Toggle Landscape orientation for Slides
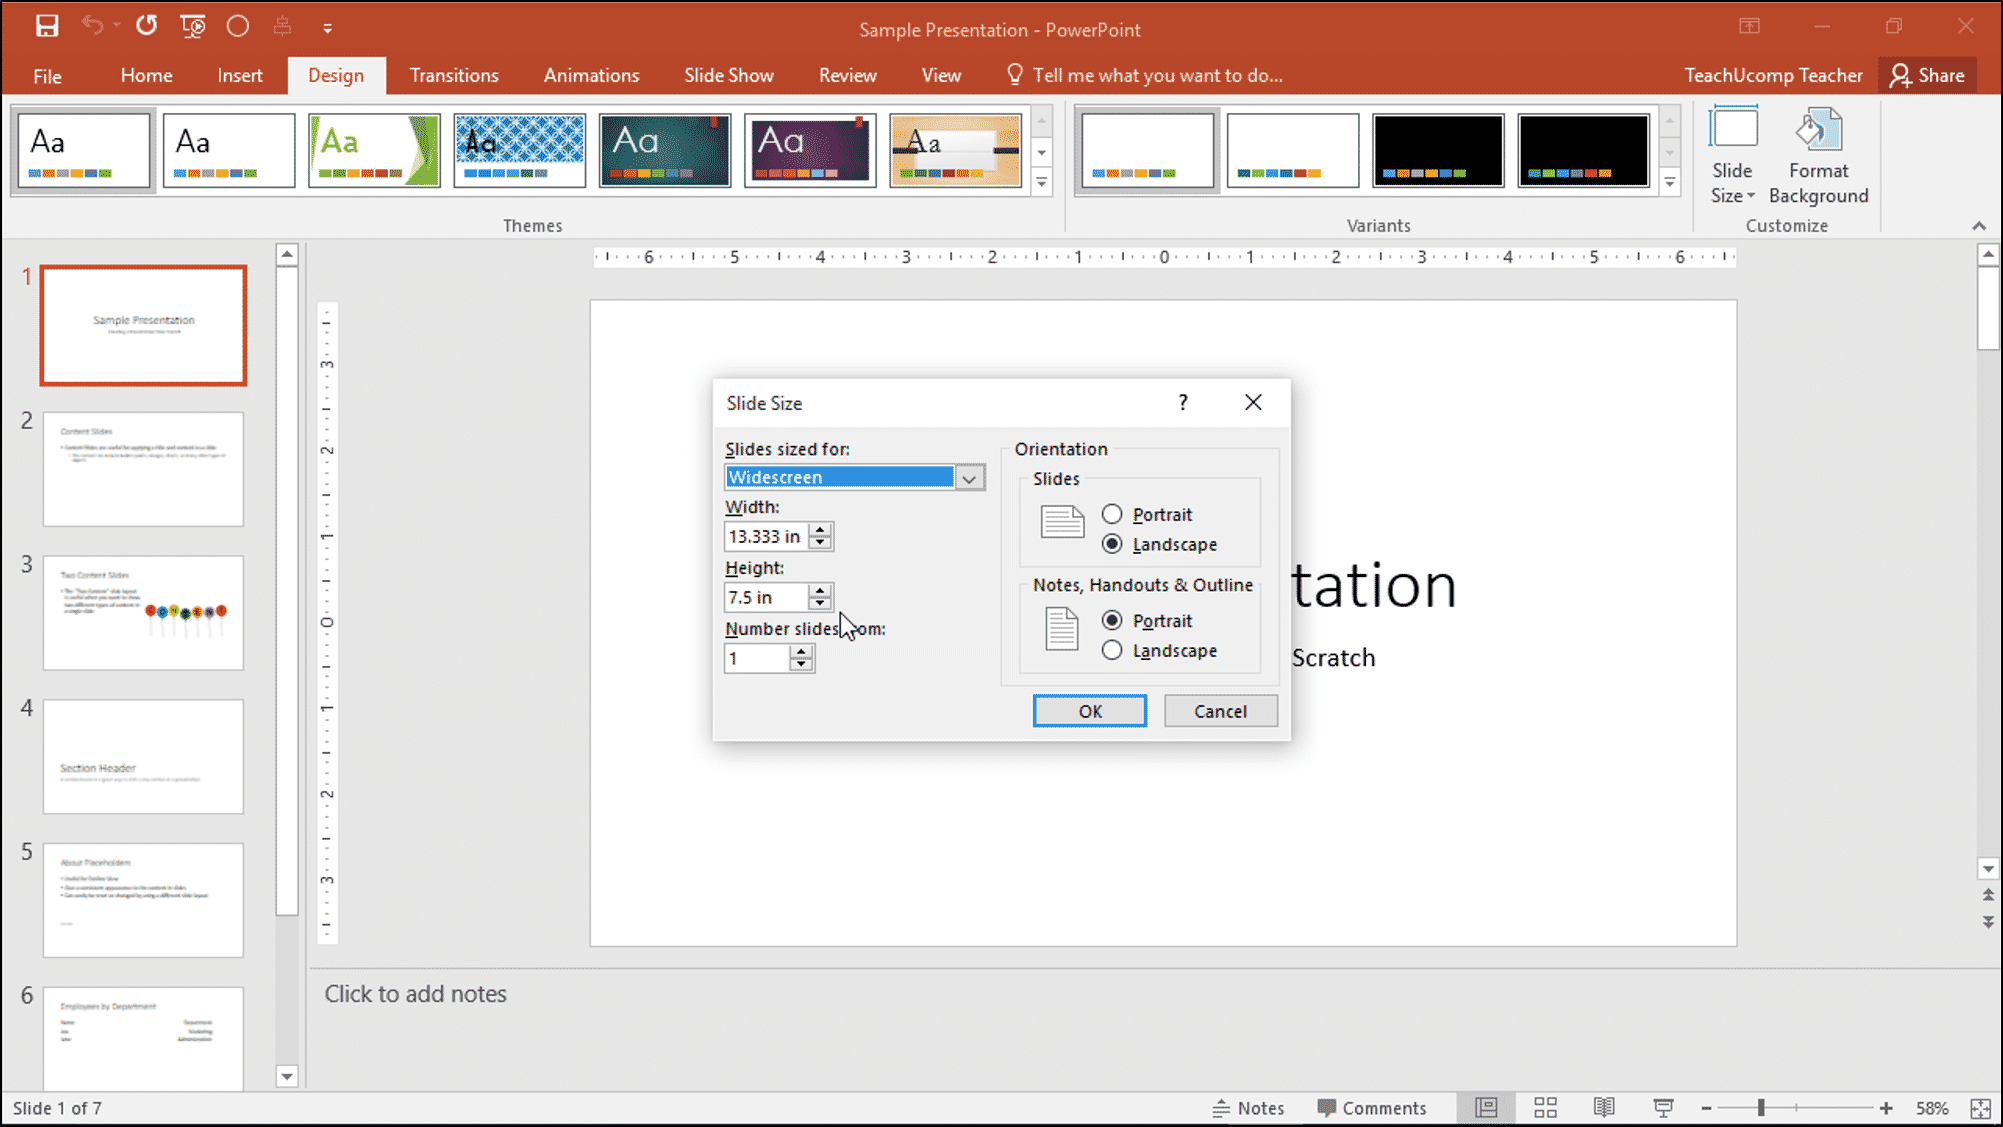This screenshot has width=2003, height=1127. tap(1110, 544)
